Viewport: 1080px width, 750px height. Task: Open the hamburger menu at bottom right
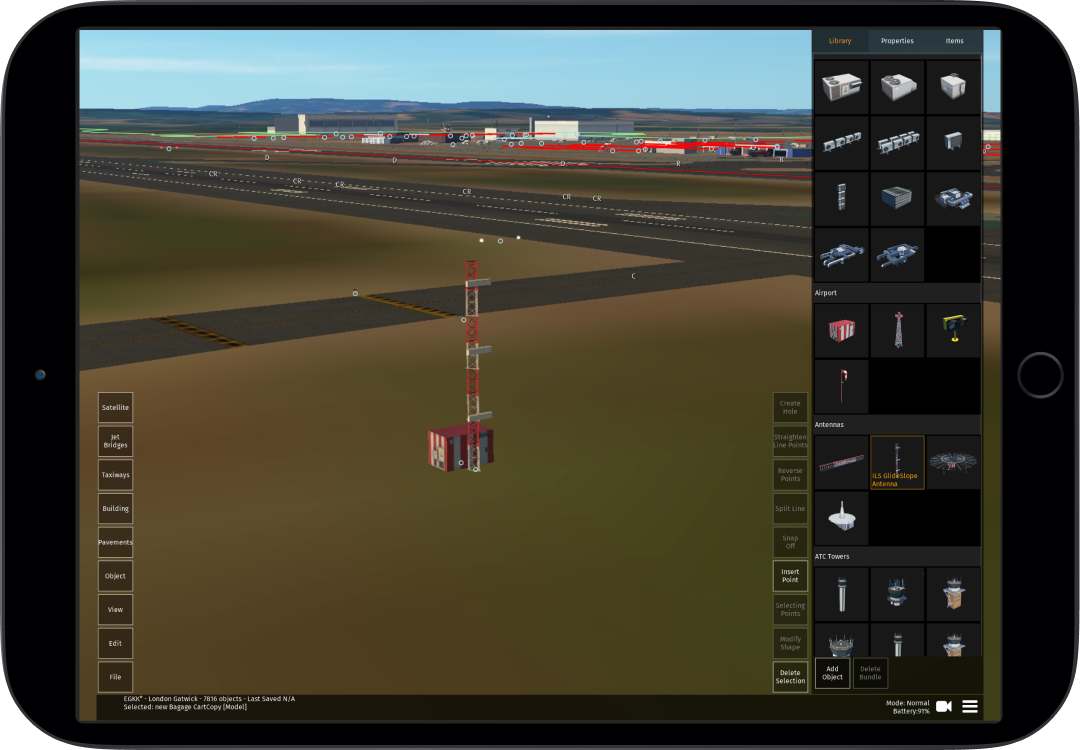pyautogui.click(x=970, y=706)
